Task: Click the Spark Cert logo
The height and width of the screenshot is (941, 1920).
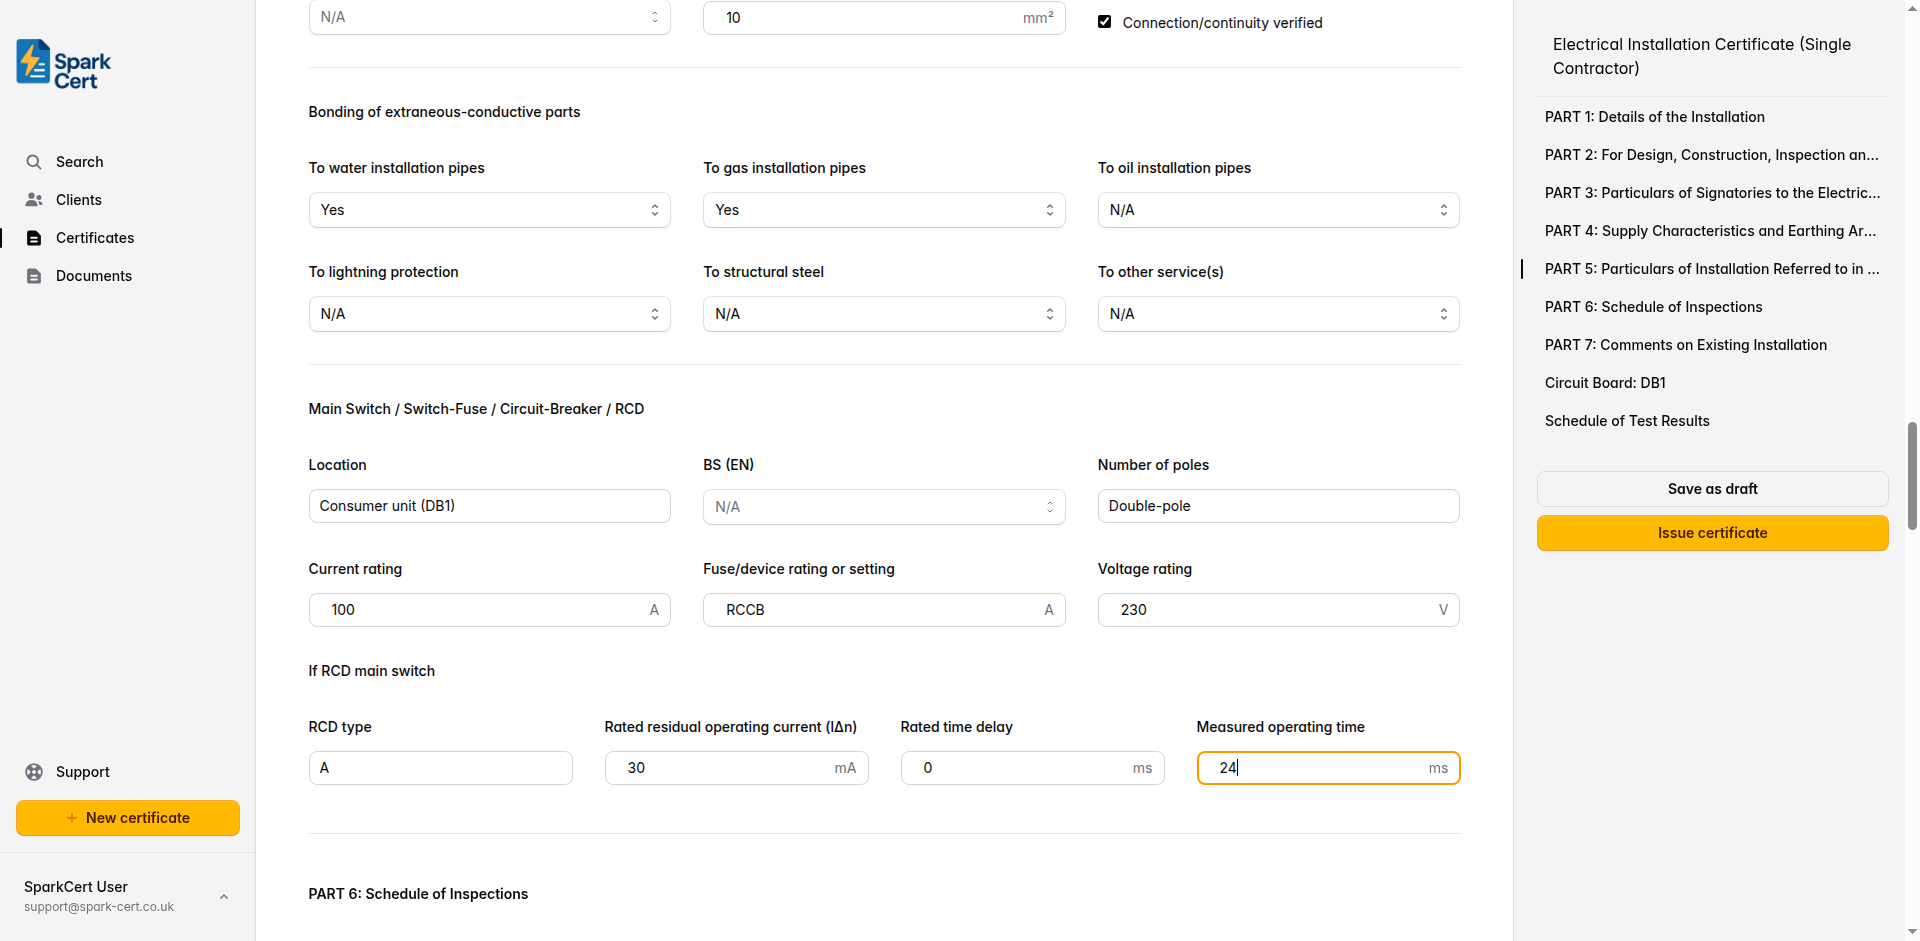Action: pyautogui.click(x=64, y=65)
